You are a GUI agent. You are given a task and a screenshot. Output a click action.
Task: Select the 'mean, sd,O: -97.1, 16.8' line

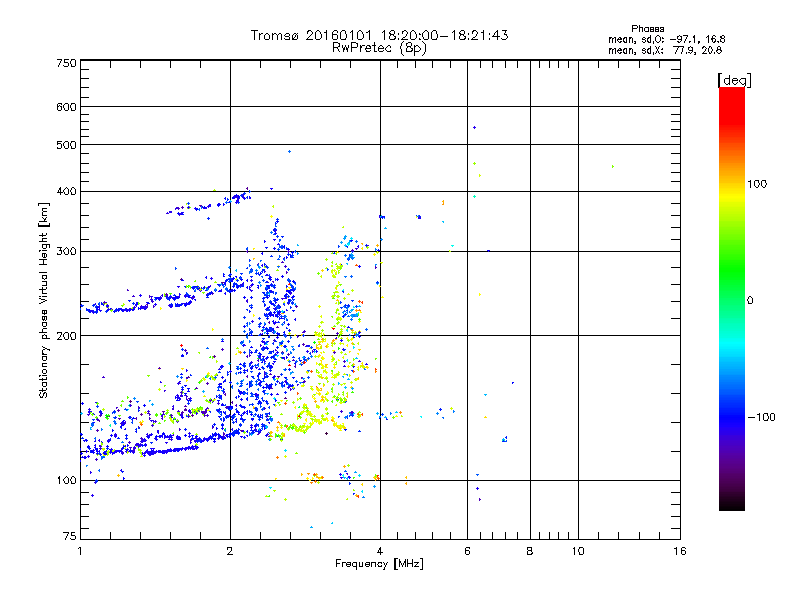pyautogui.click(x=666, y=39)
